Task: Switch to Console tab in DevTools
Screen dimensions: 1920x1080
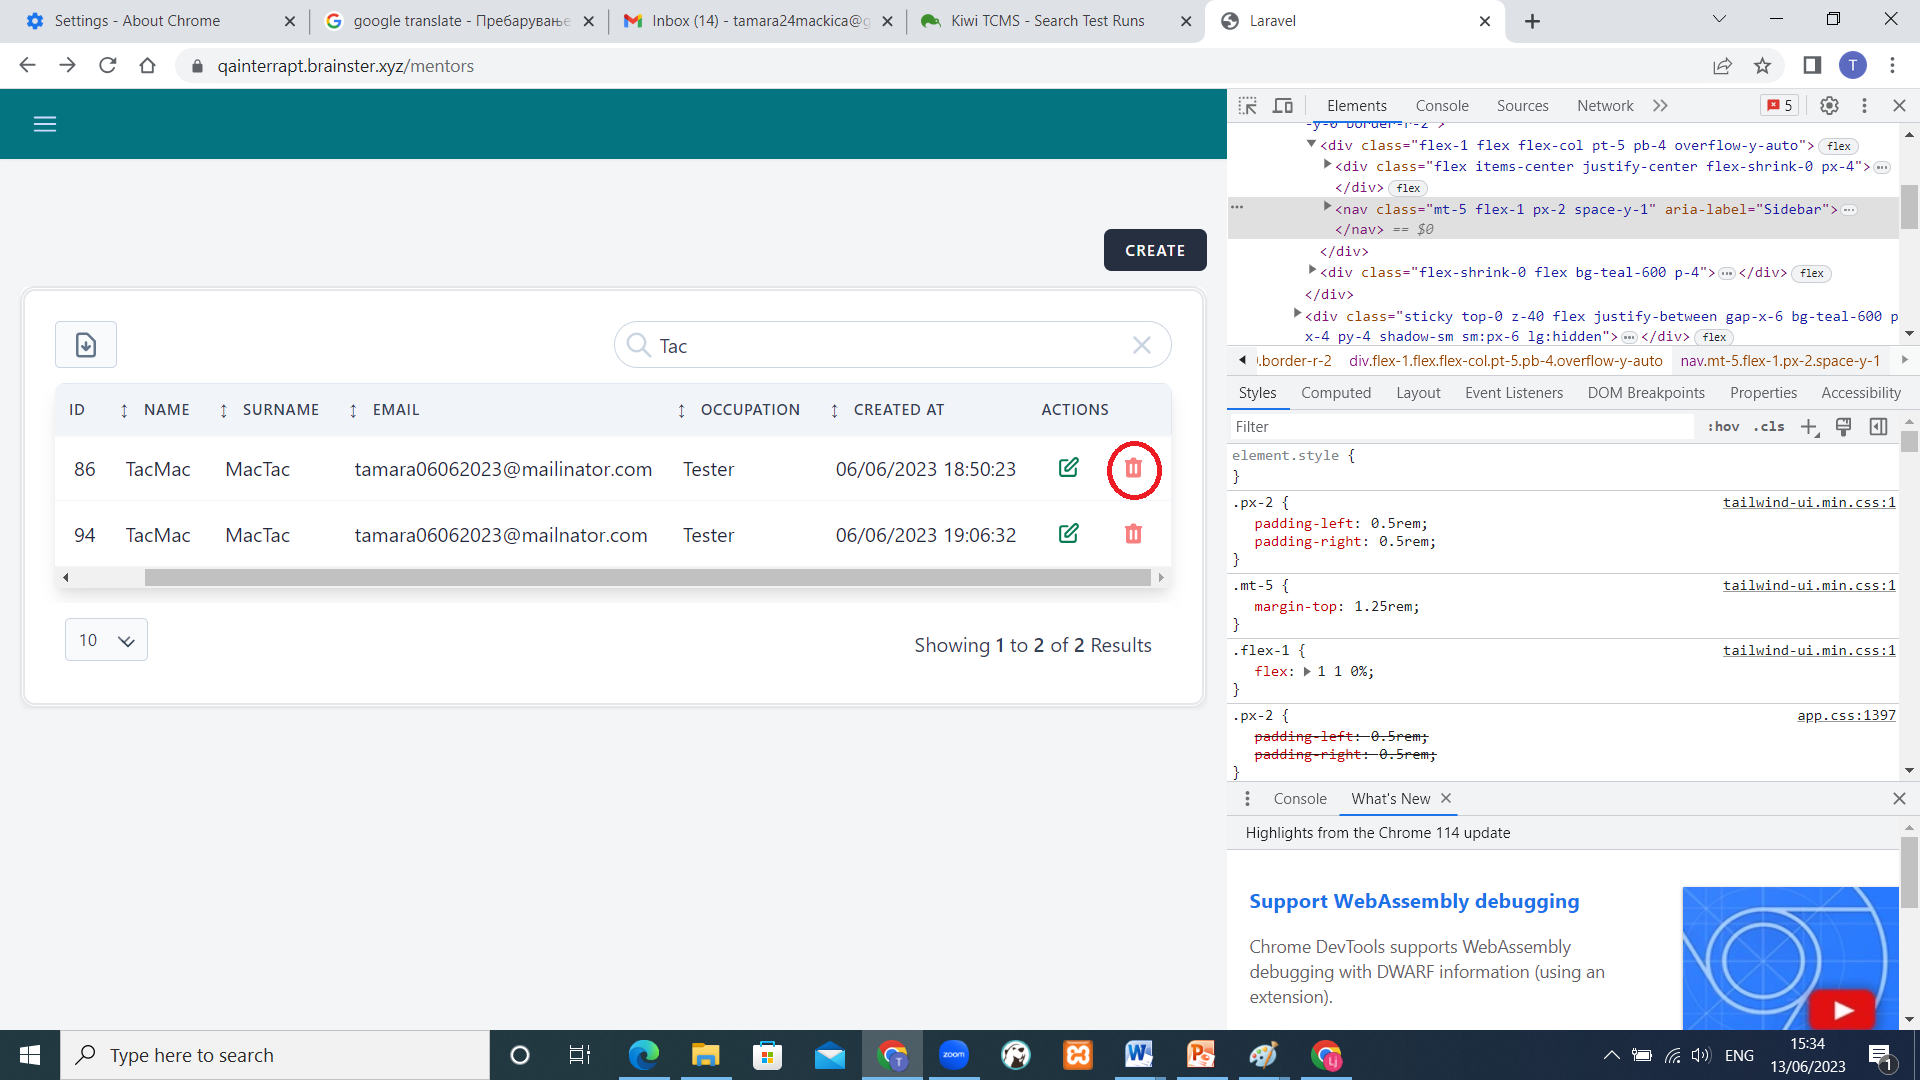Action: [x=1441, y=105]
